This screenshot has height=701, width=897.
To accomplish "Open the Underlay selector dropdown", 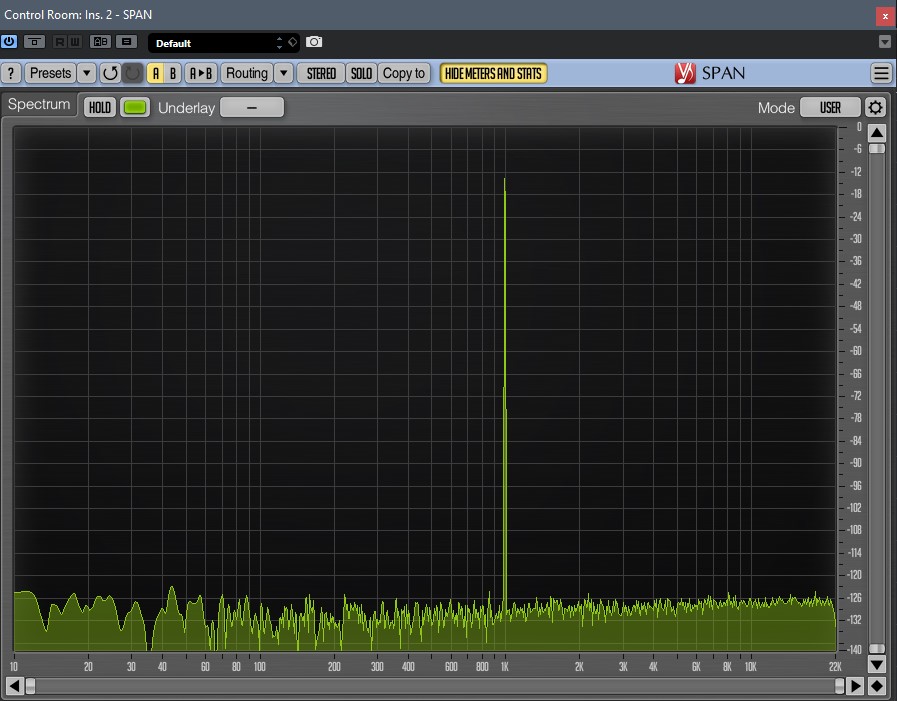I will tap(252, 108).
